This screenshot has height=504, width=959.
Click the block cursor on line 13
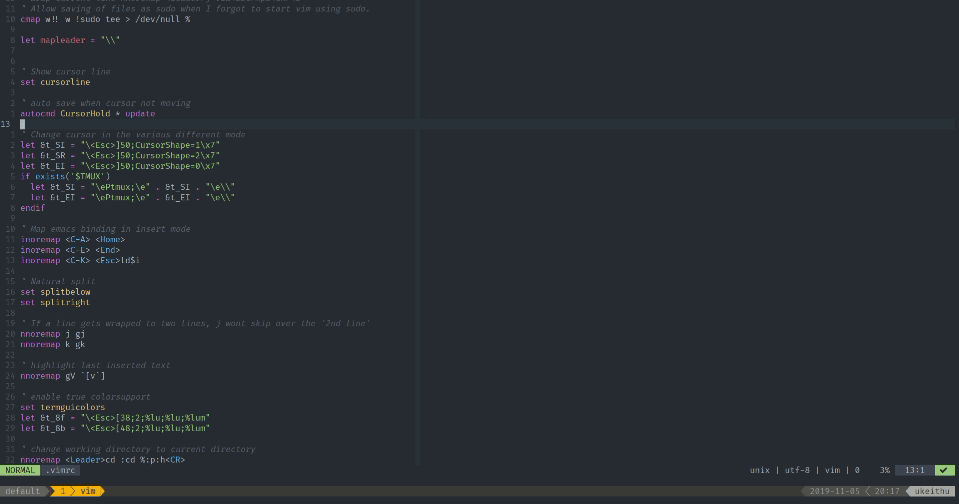pos(23,124)
